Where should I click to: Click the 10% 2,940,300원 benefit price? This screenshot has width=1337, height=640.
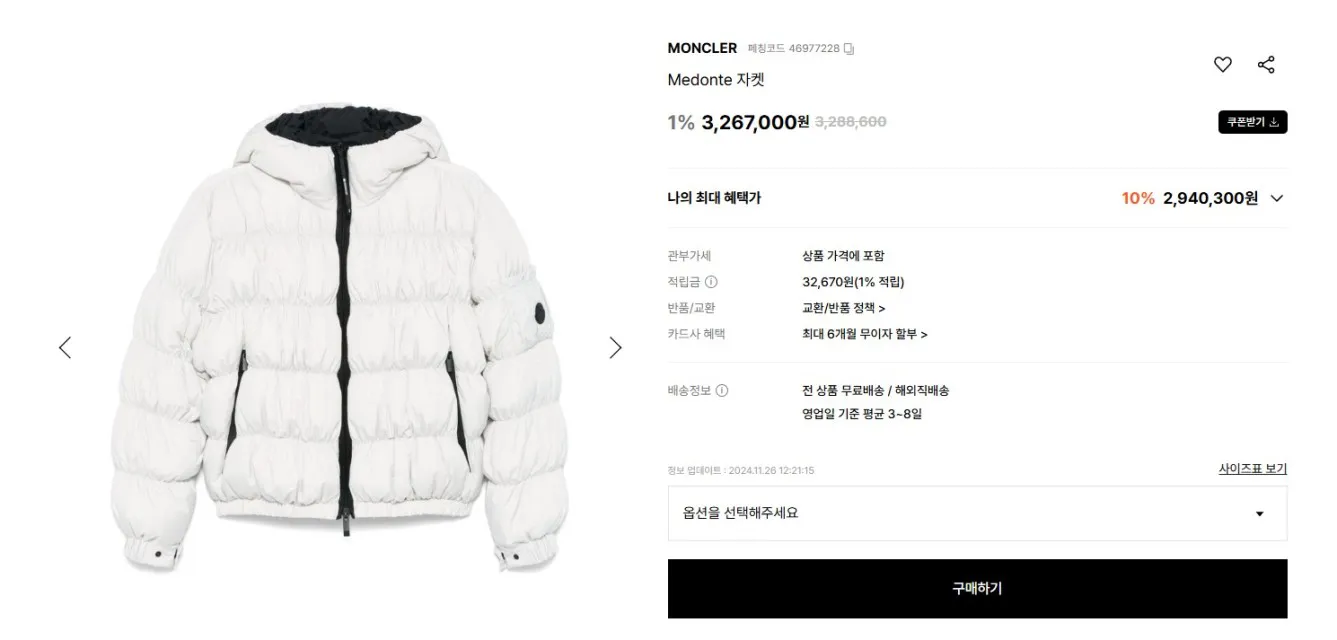pos(1189,198)
